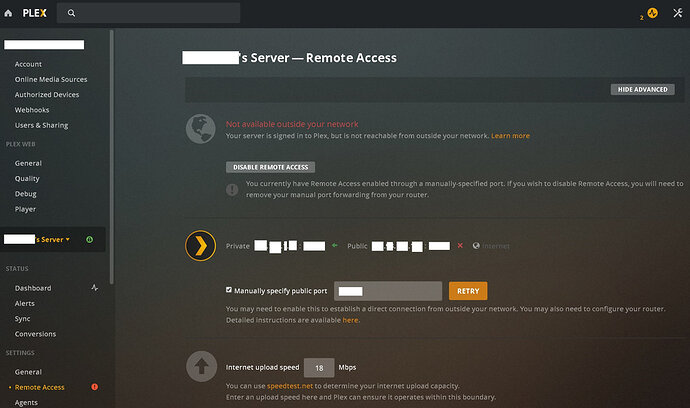Click the exclamation warning icon
This screenshot has height=408, width=690.
tap(232, 190)
